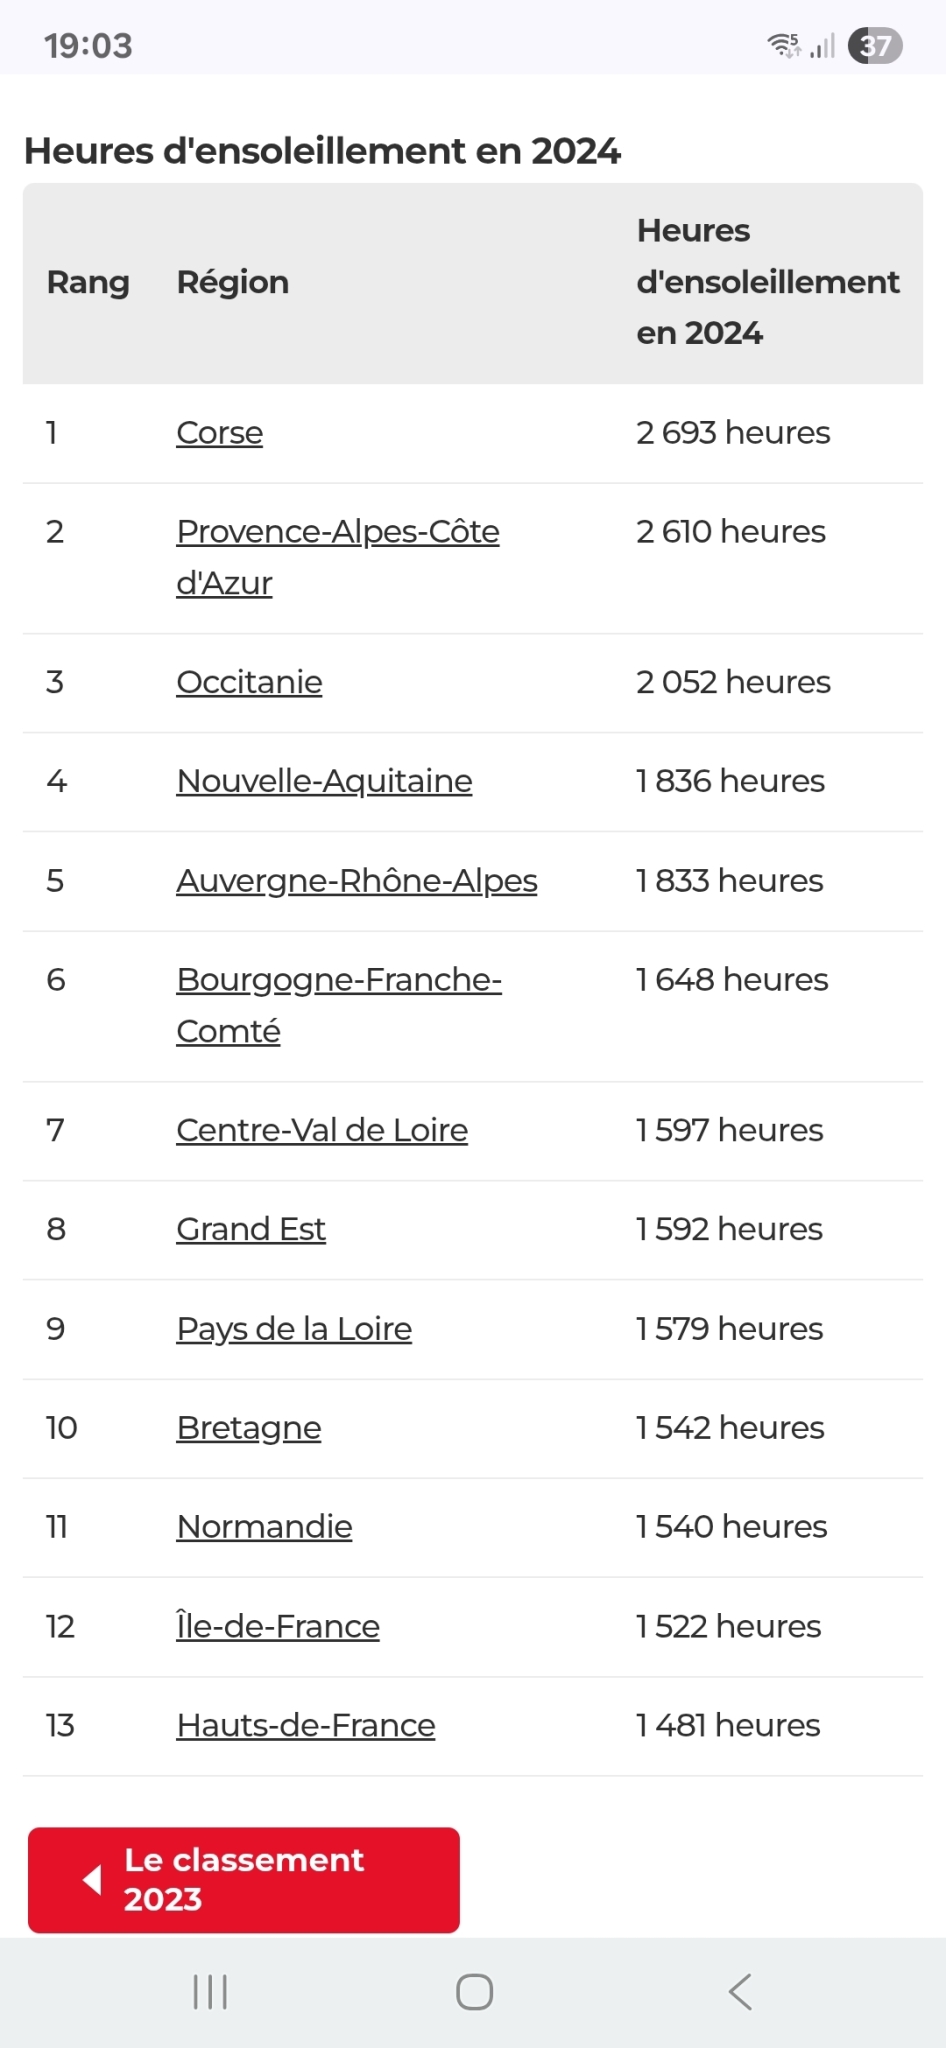This screenshot has width=946, height=2048.
Task: Follow the Occitanie link
Action: (249, 682)
